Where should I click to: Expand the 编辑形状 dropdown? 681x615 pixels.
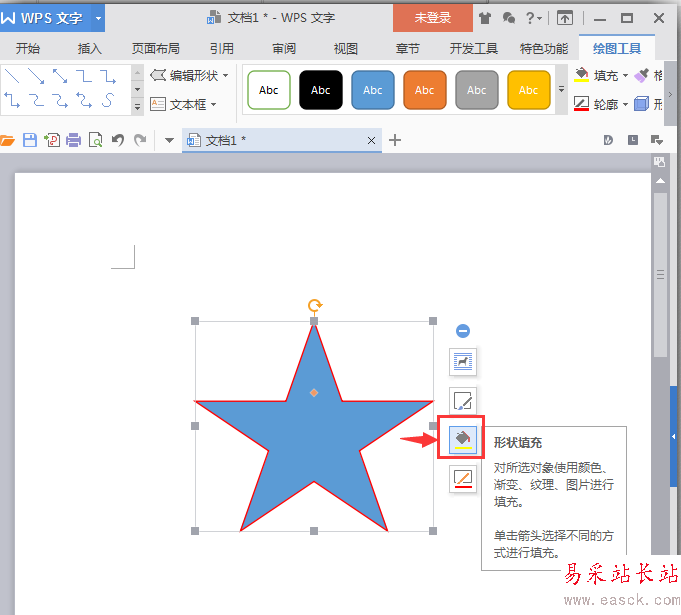[225, 76]
